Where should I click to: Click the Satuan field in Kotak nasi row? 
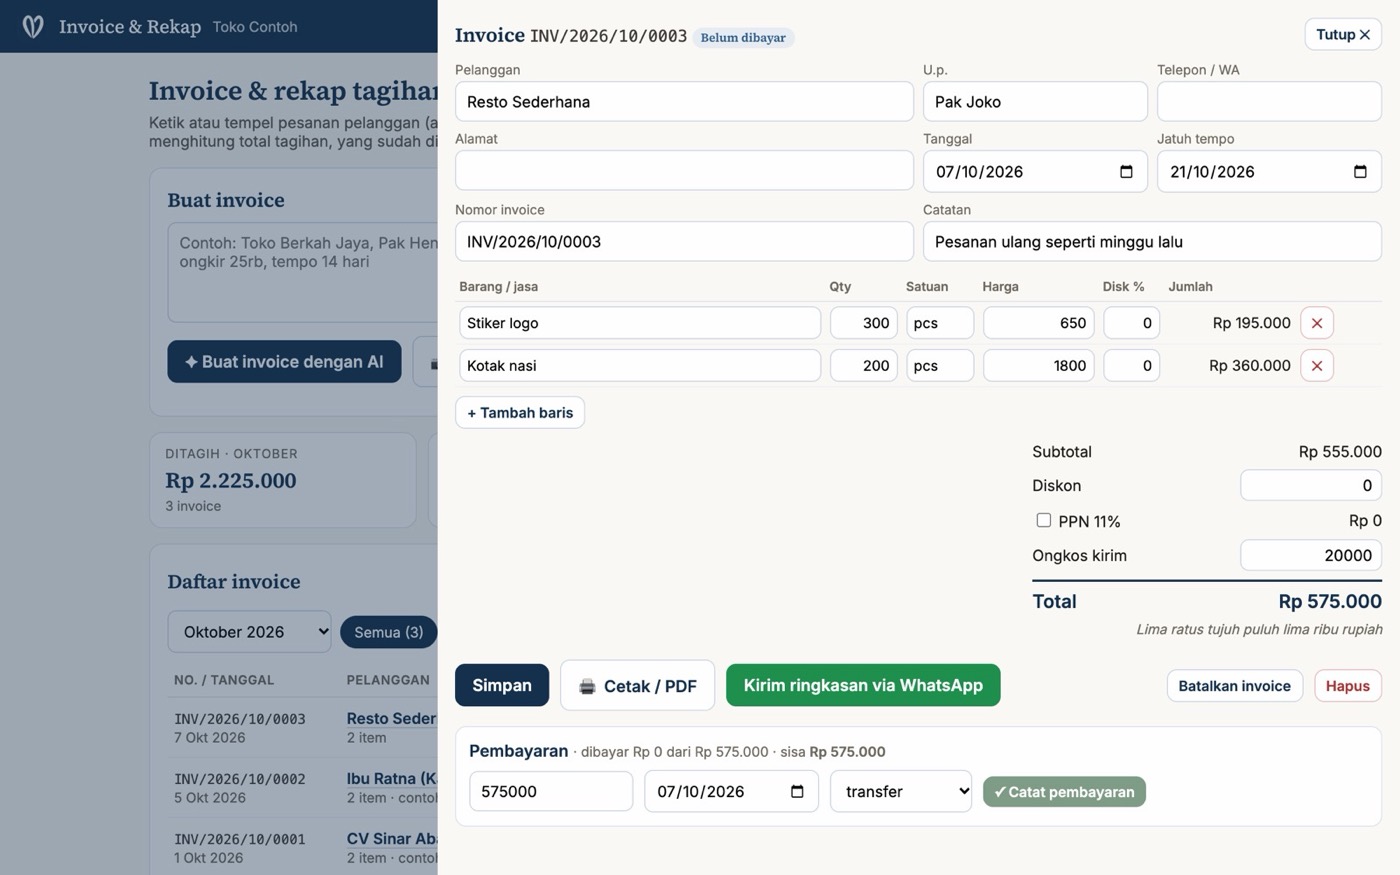coord(940,366)
